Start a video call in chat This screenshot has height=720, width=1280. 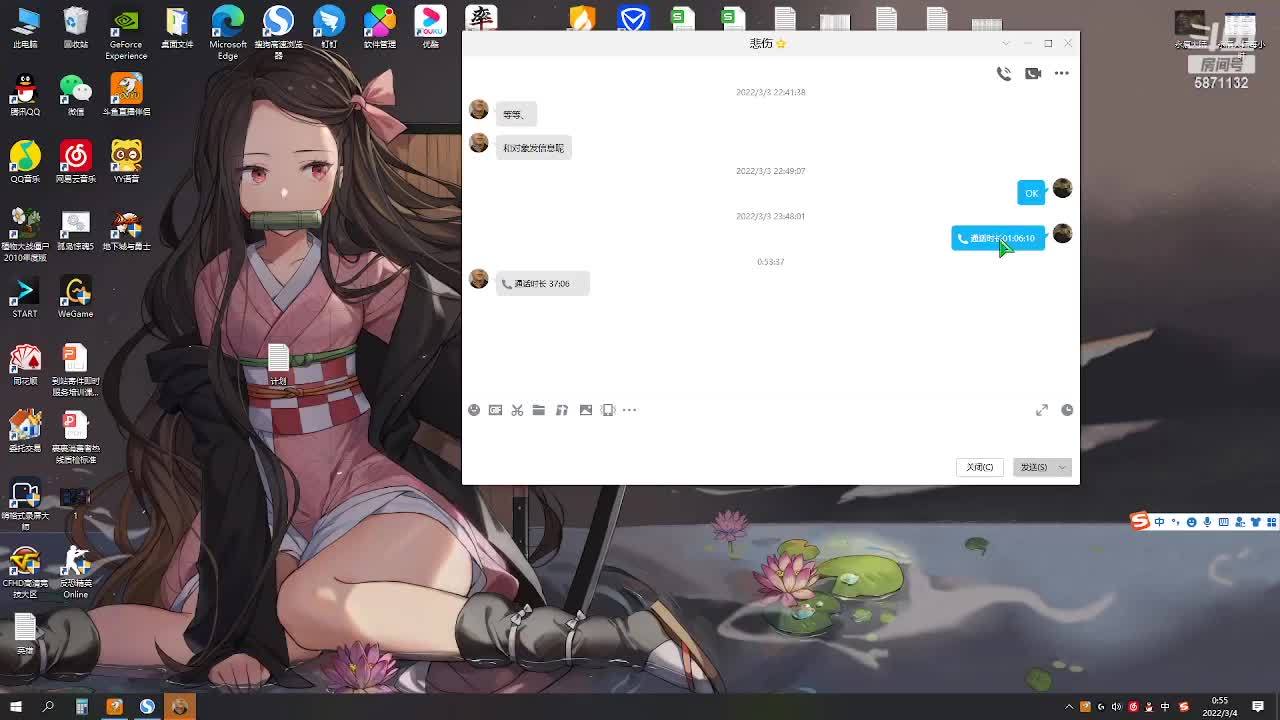point(1033,73)
